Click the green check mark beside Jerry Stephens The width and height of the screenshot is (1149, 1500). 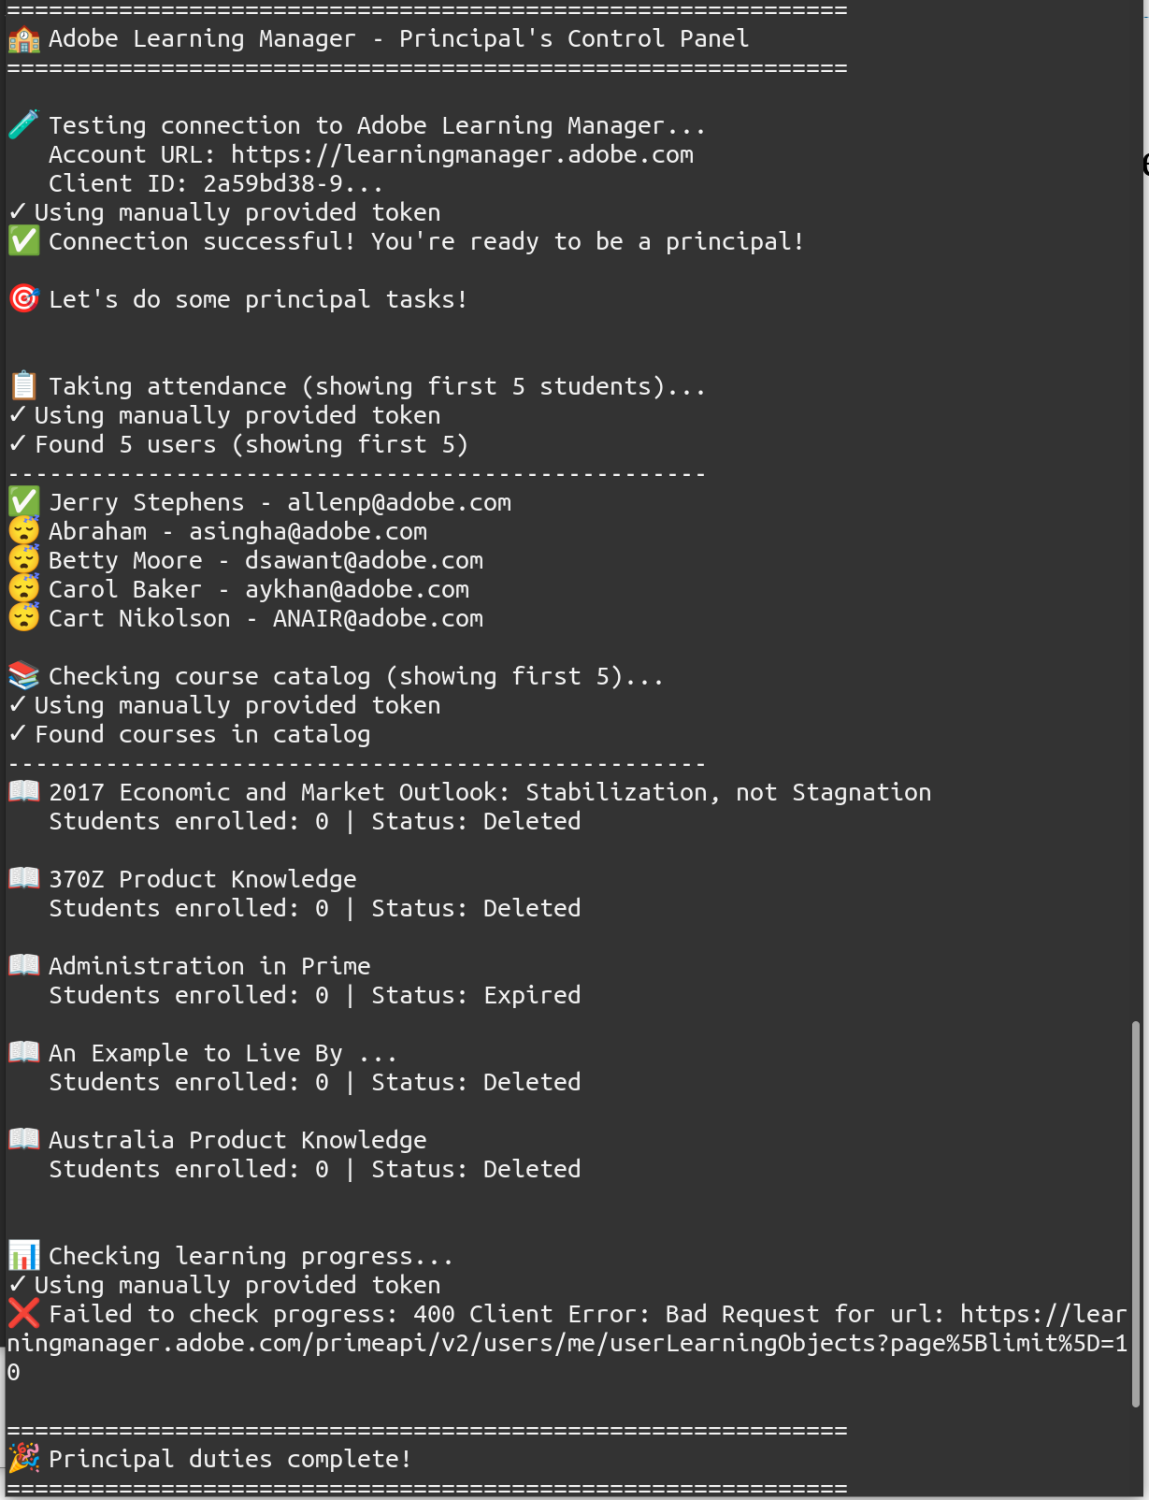click(x=24, y=502)
